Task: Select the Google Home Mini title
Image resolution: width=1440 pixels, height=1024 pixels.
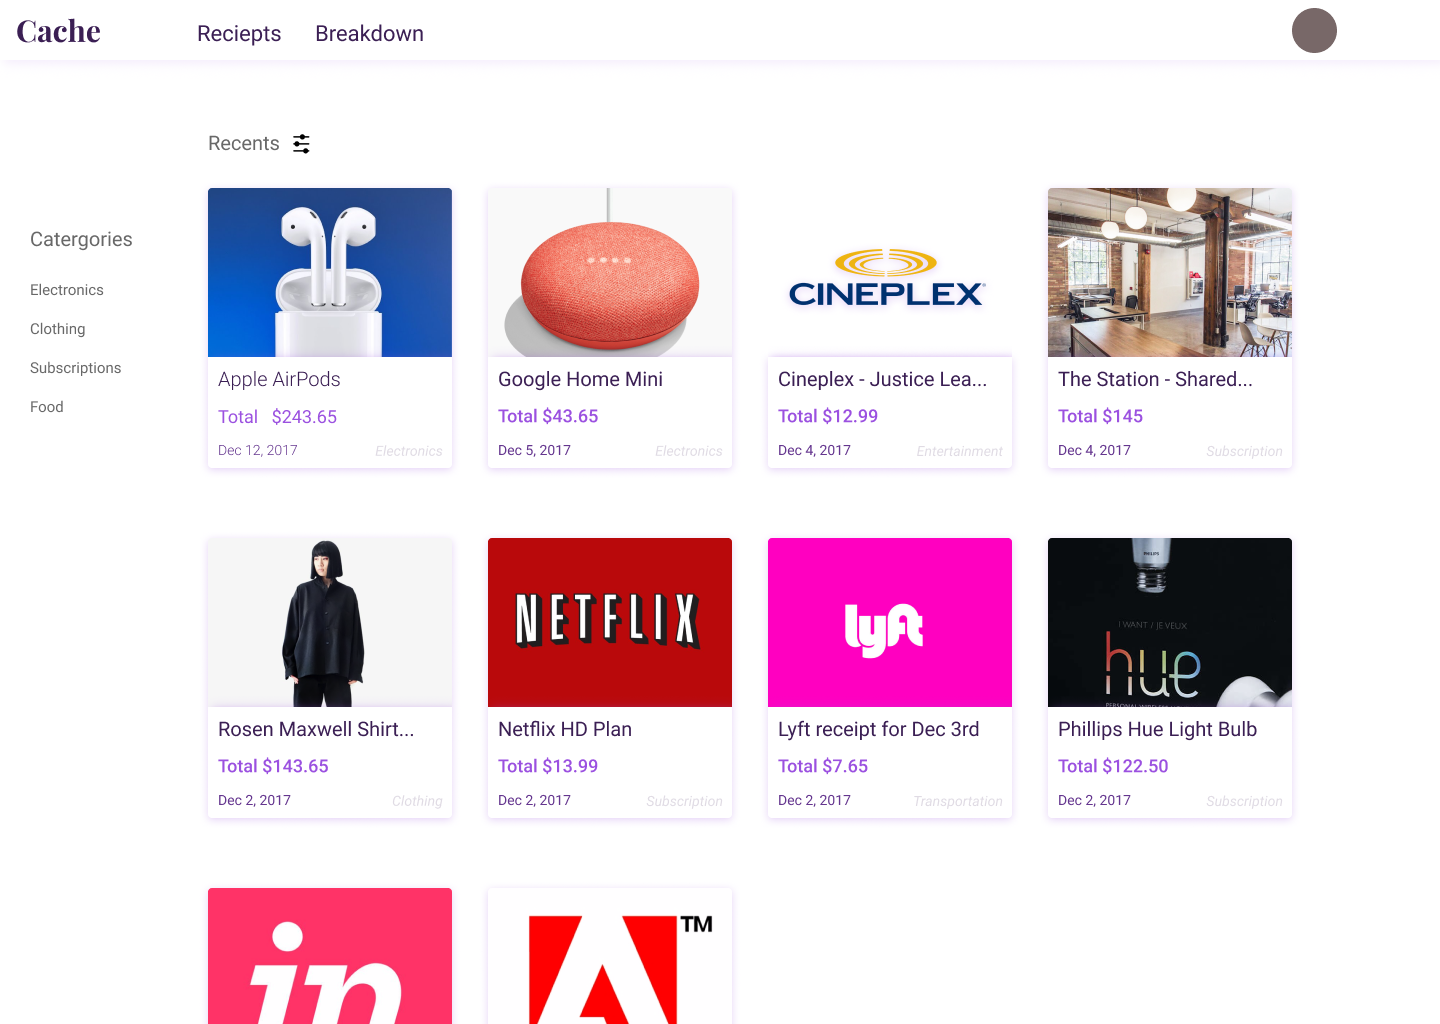Action: tap(580, 380)
